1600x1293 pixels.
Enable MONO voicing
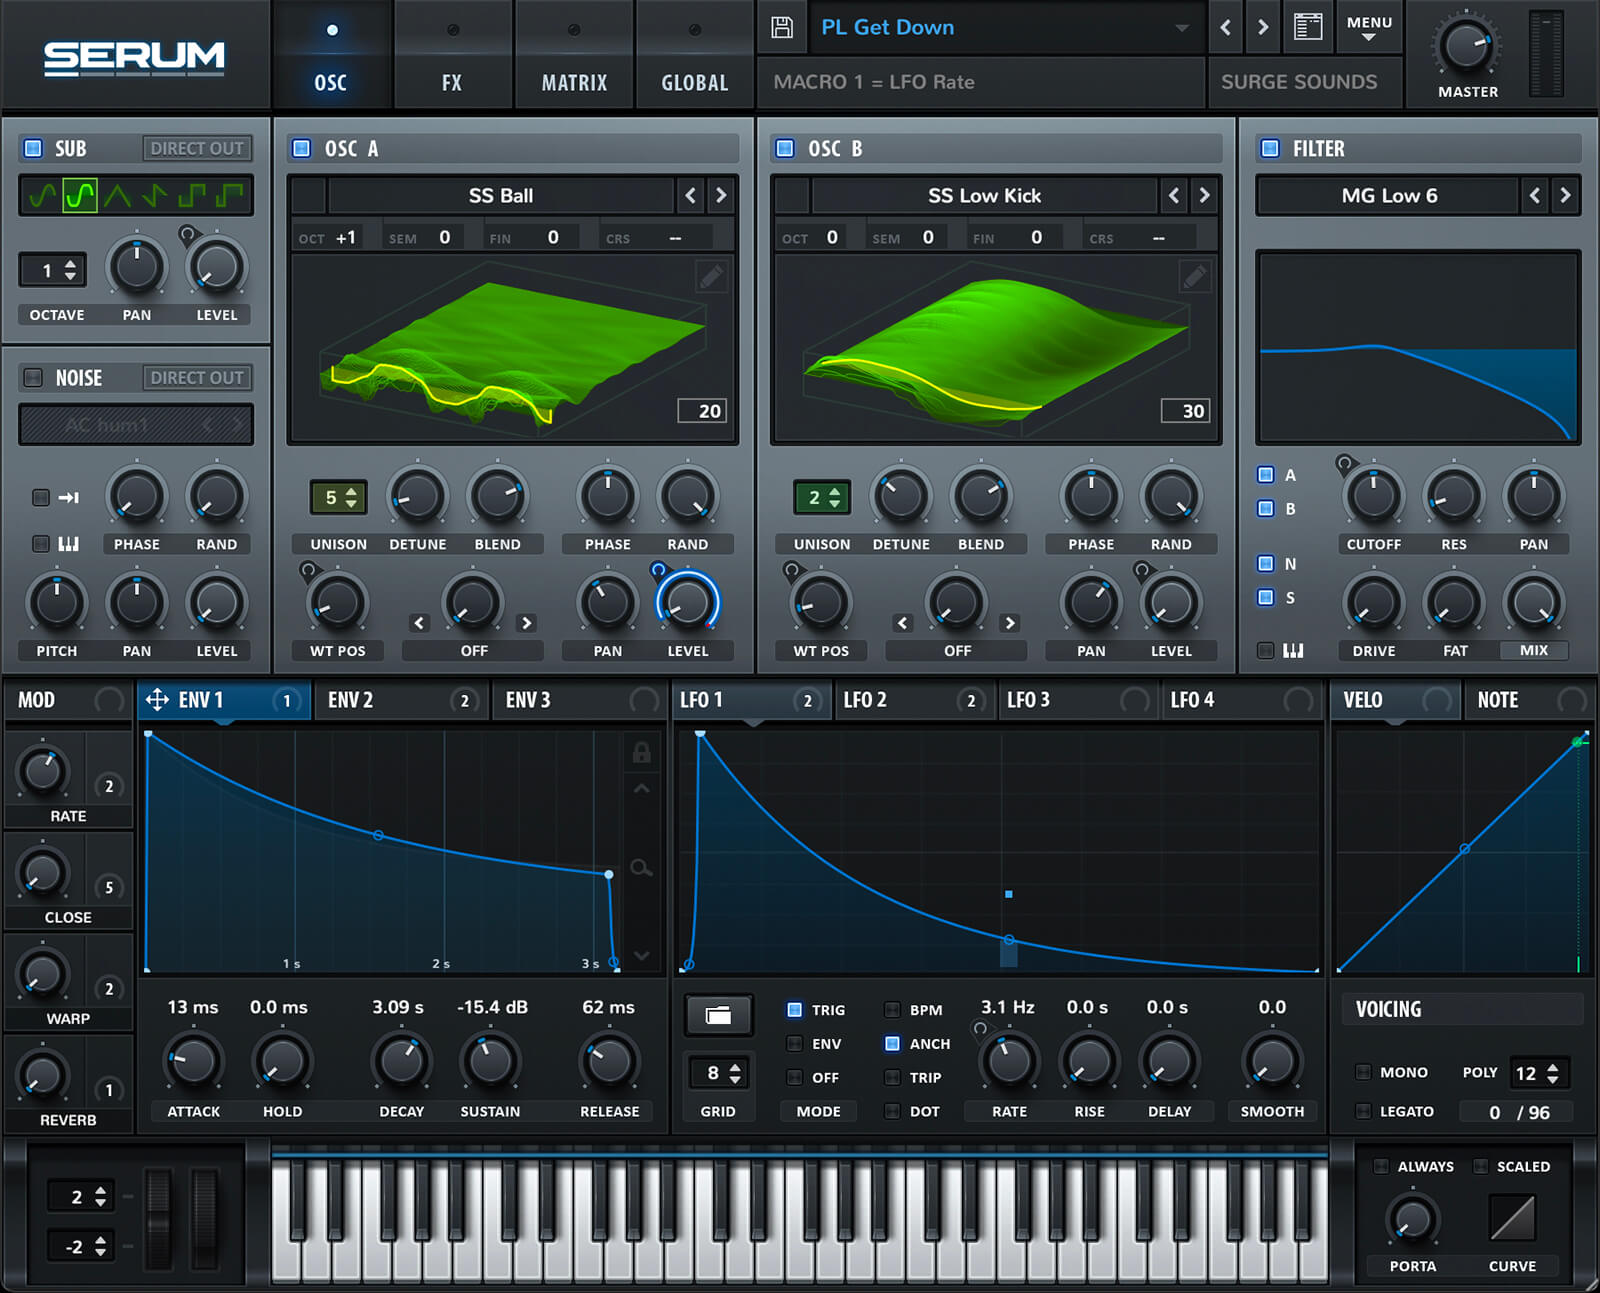[1363, 1072]
